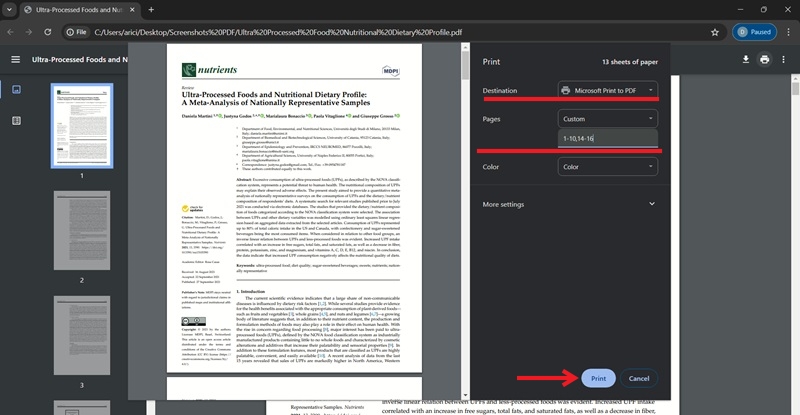
Task: Select page 3 thumbnail
Action: tap(82, 336)
